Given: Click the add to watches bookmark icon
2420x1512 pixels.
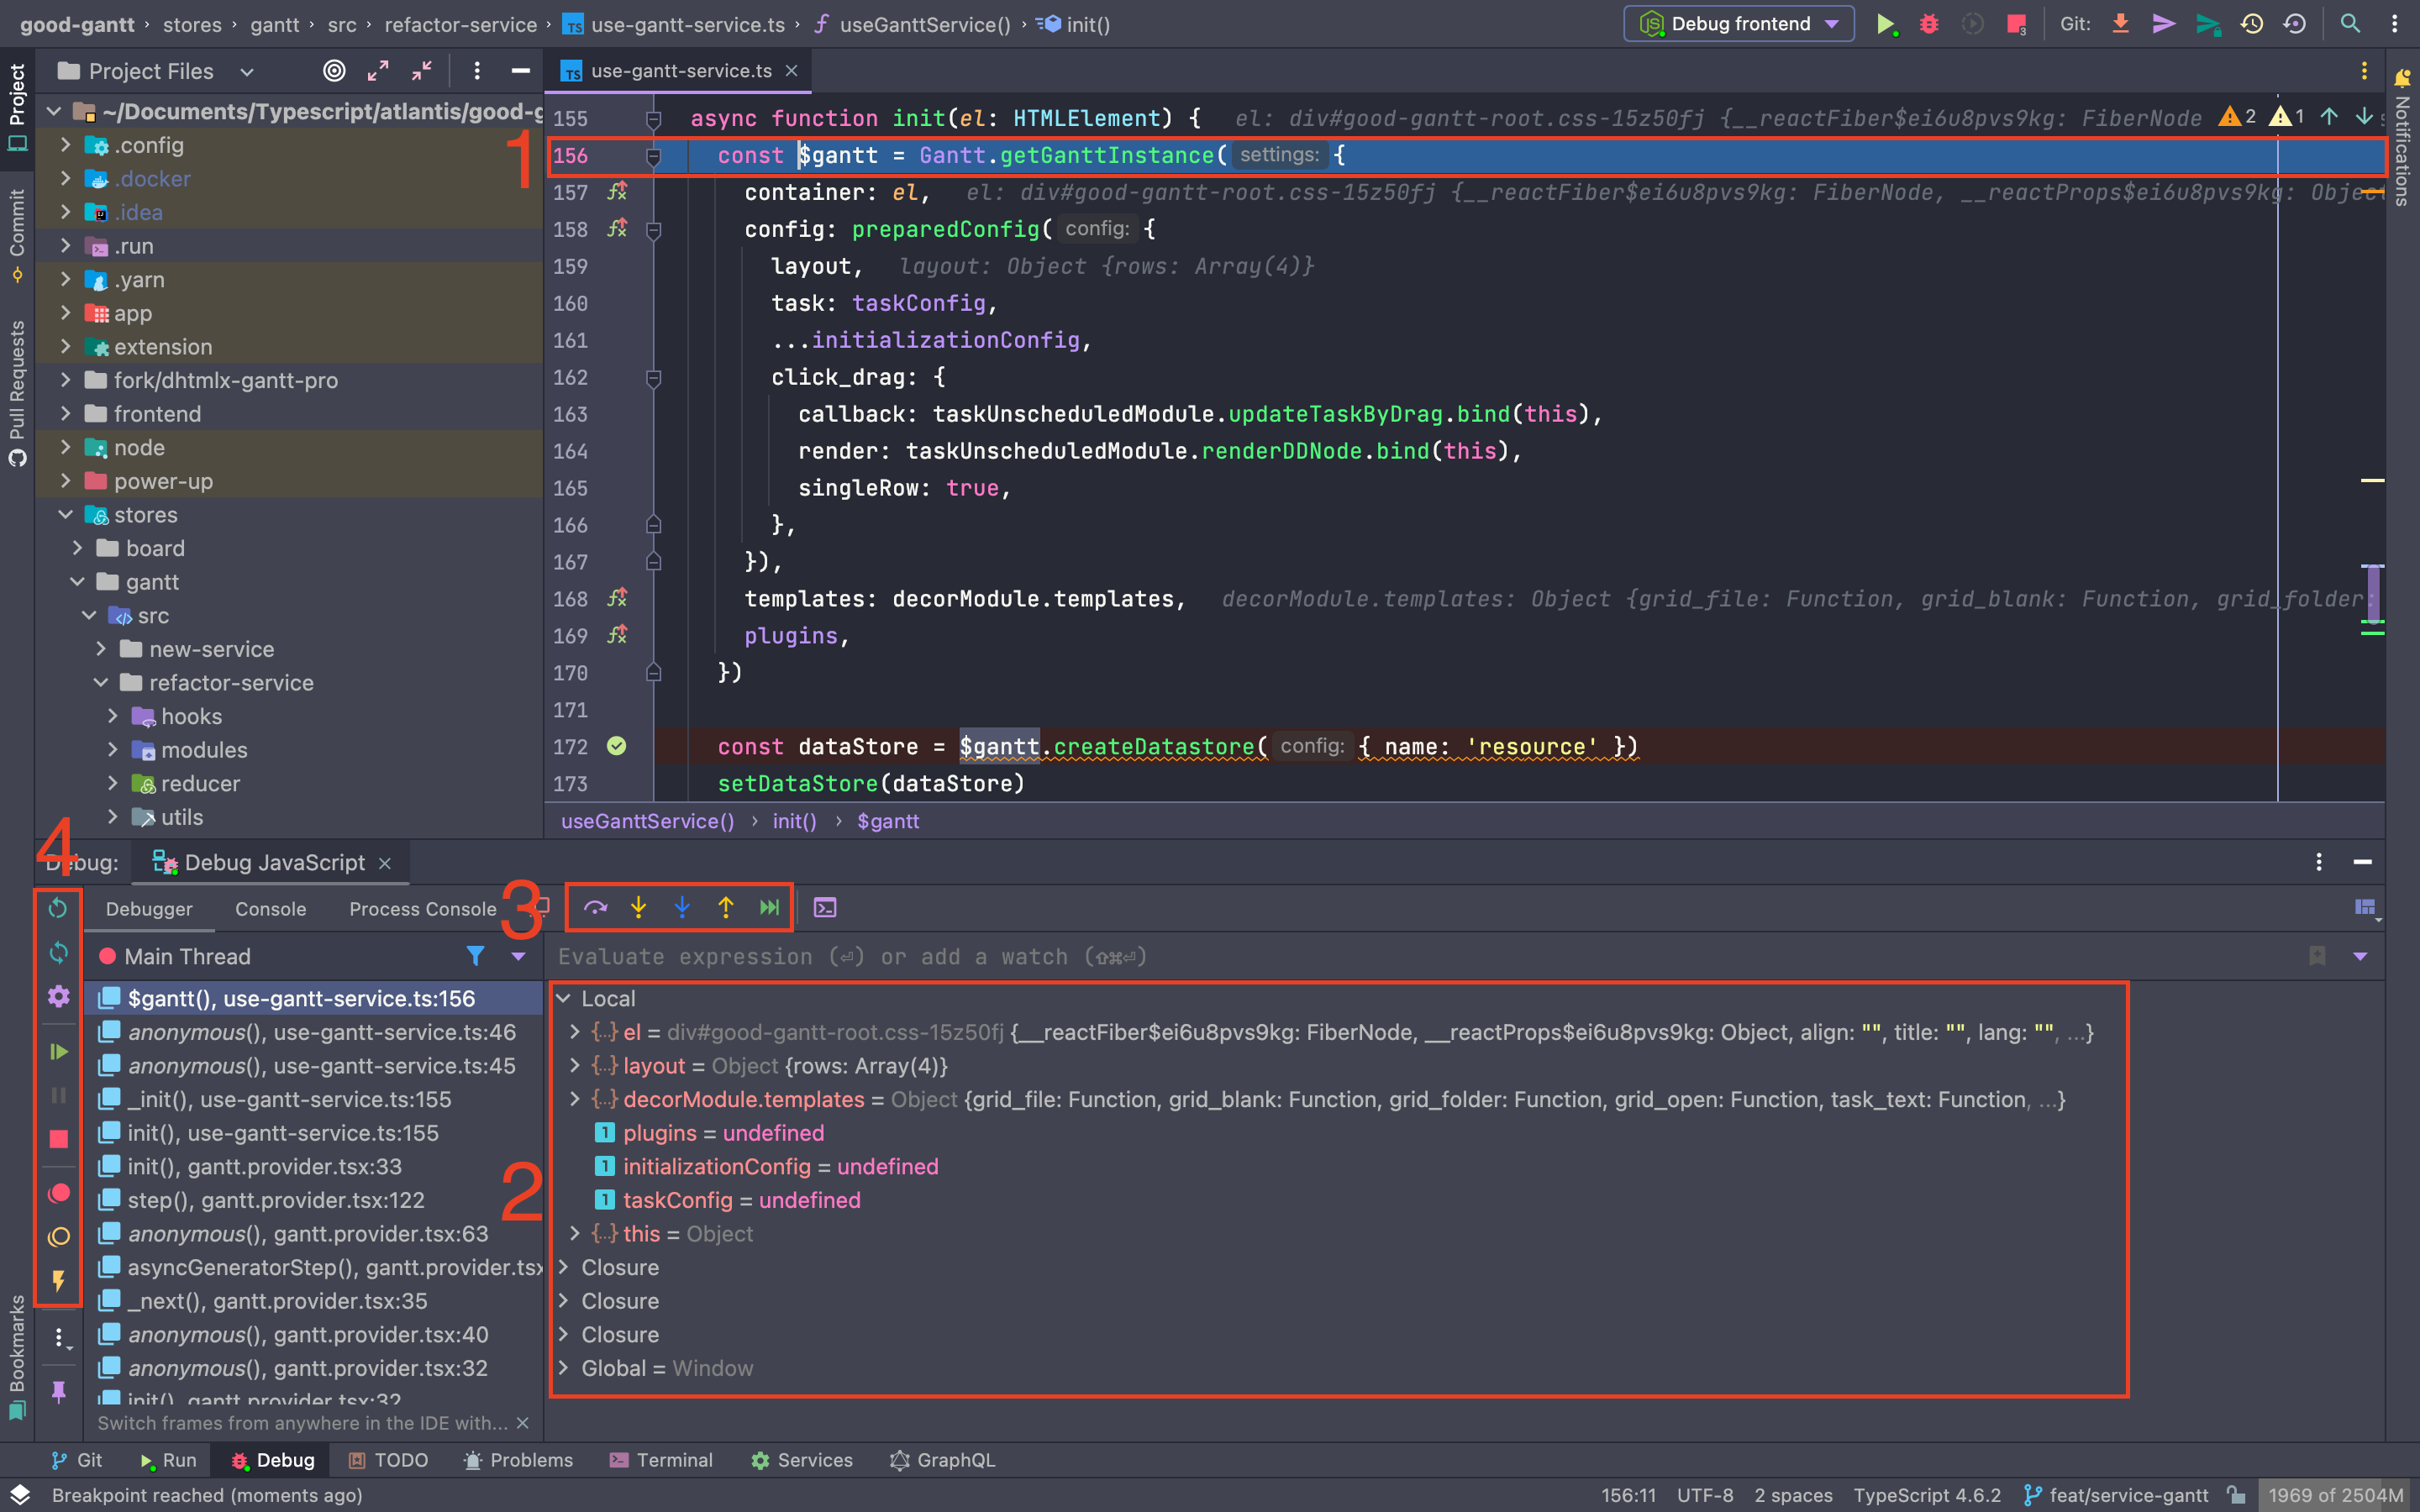Looking at the screenshot, I should 2317,956.
